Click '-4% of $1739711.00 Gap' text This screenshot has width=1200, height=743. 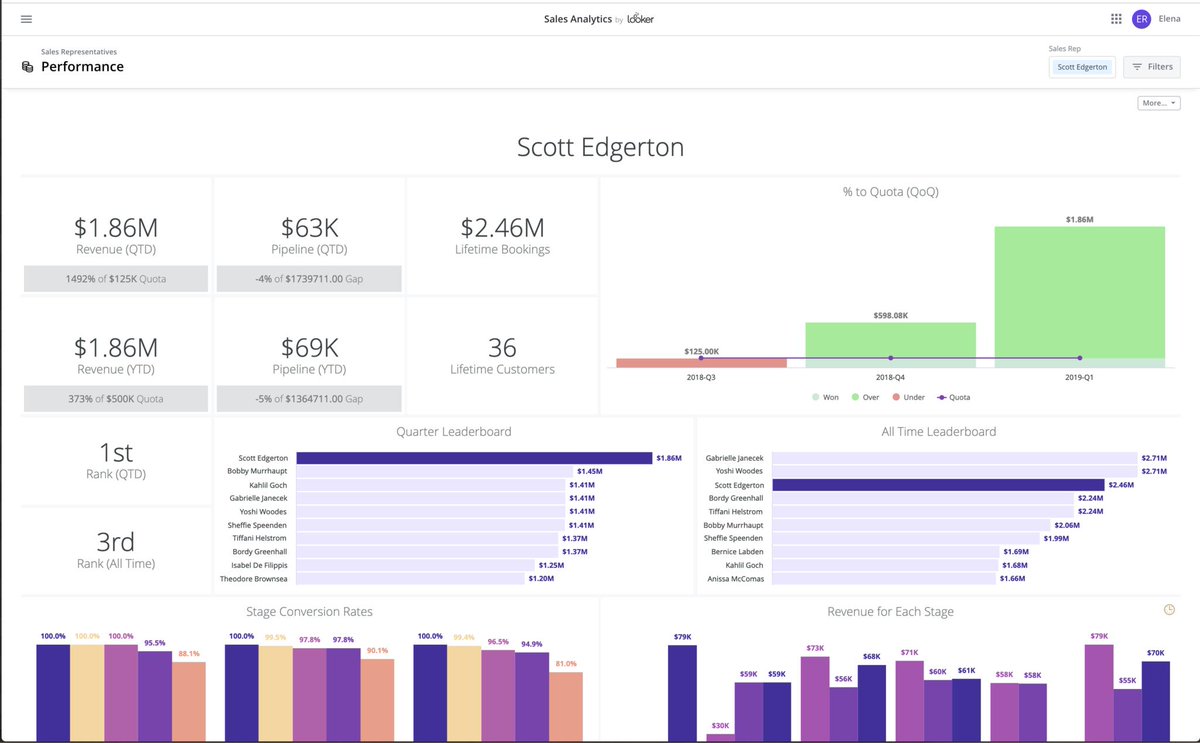click(x=309, y=279)
